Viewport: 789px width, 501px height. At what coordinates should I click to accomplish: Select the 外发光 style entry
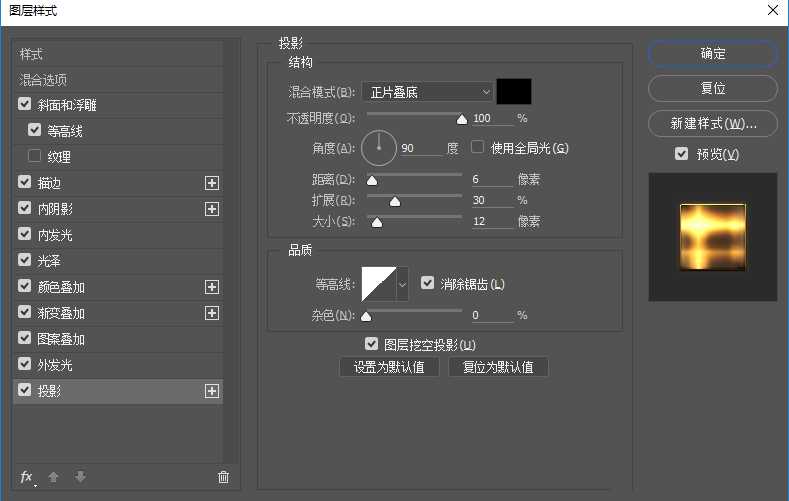(55, 365)
